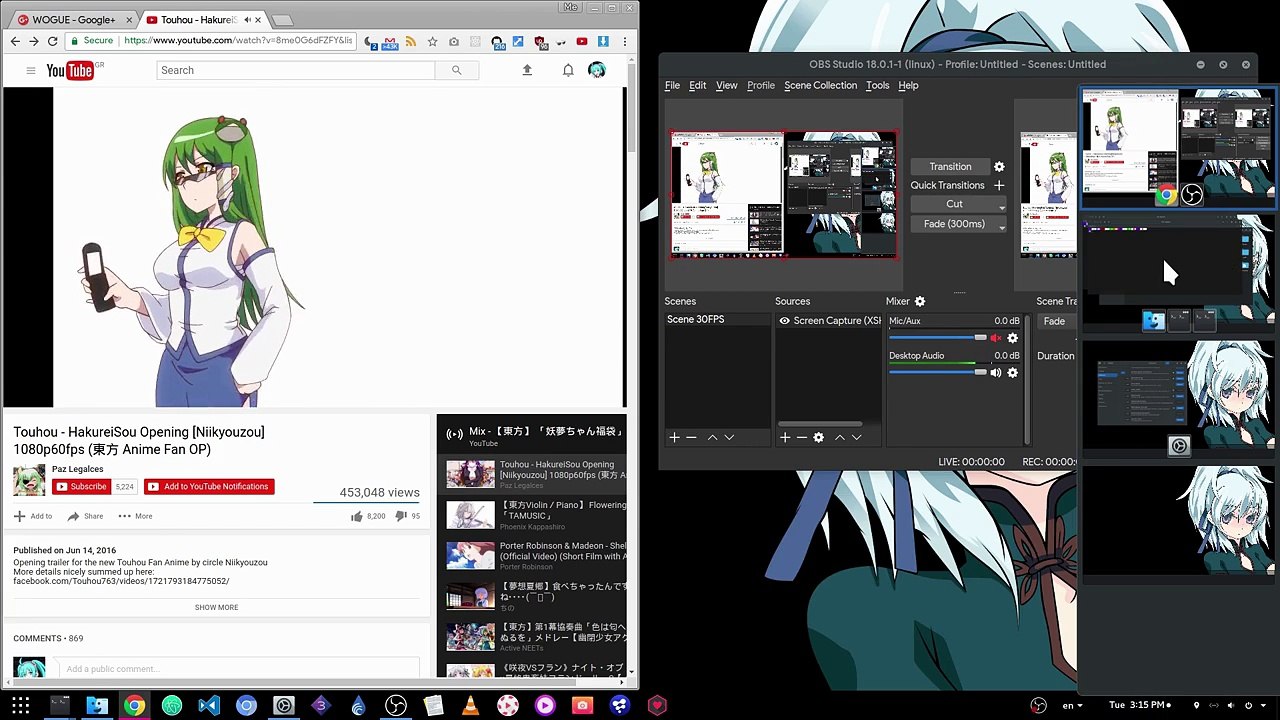1280x720 pixels.
Task: Open Paz Legalces channel name link
Action: tap(77, 469)
